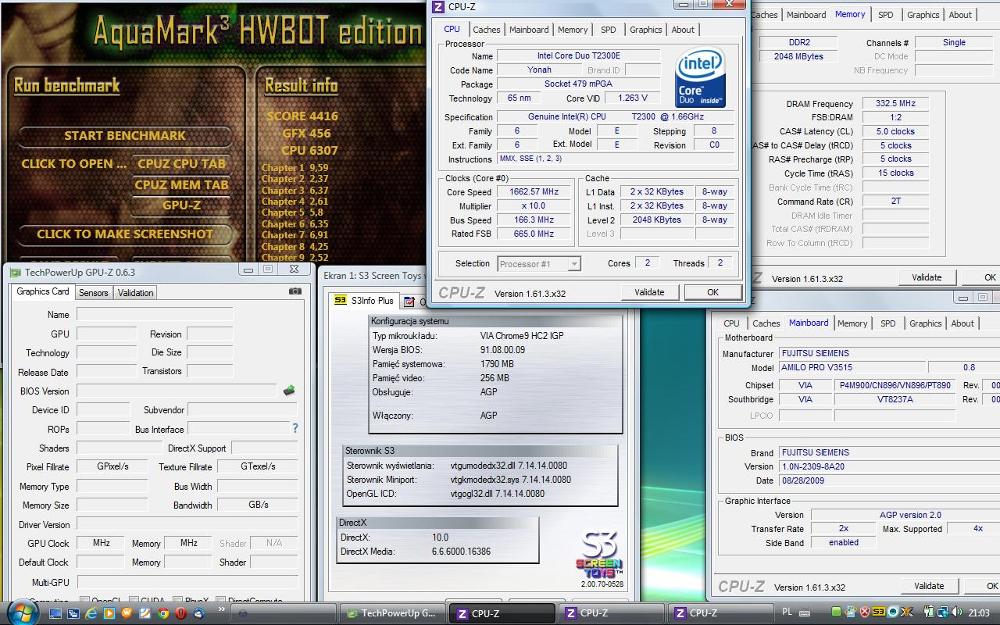Image resolution: width=1000 pixels, height=625 pixels.
Task: Click the blue cloud quick launch icon
Action: click(199, 614)
